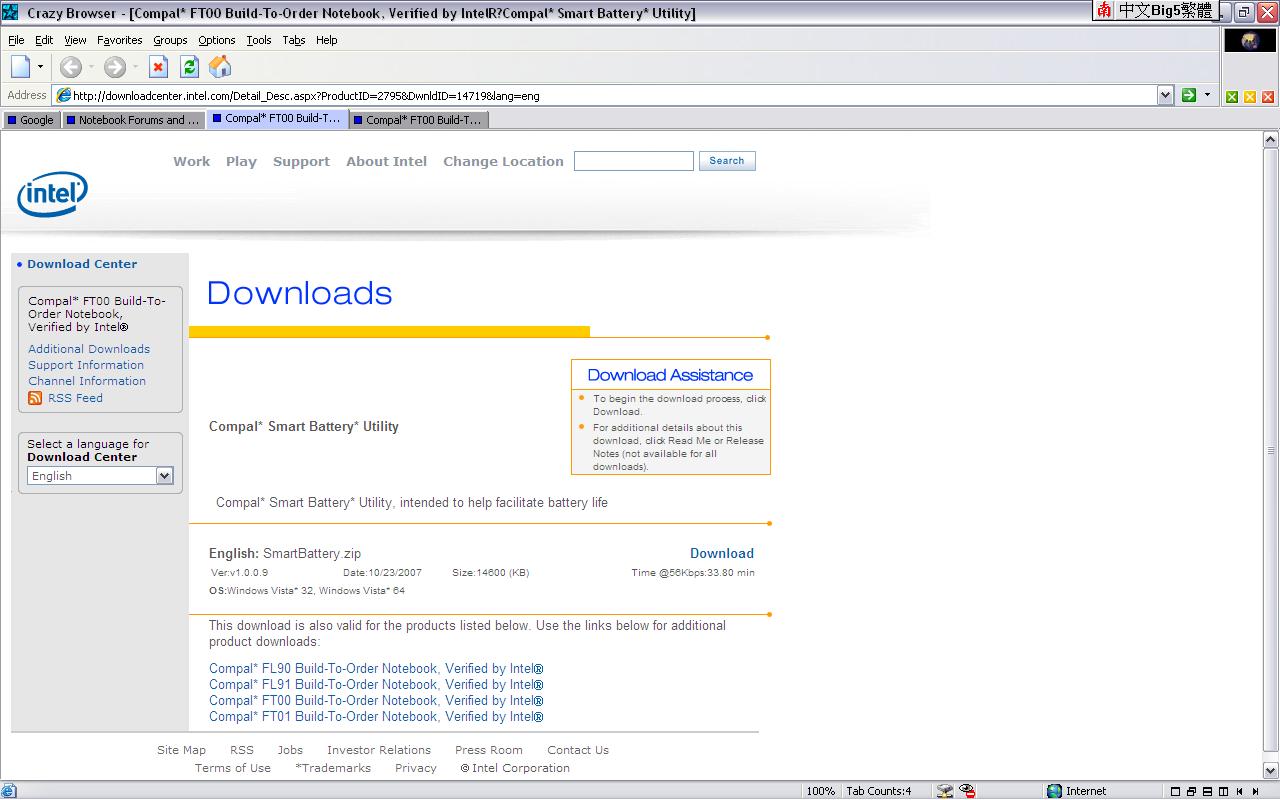Screen dimensions: 1280x800
Task: Open the language select dropdown showing English
Action: click(x=100, y=476)
